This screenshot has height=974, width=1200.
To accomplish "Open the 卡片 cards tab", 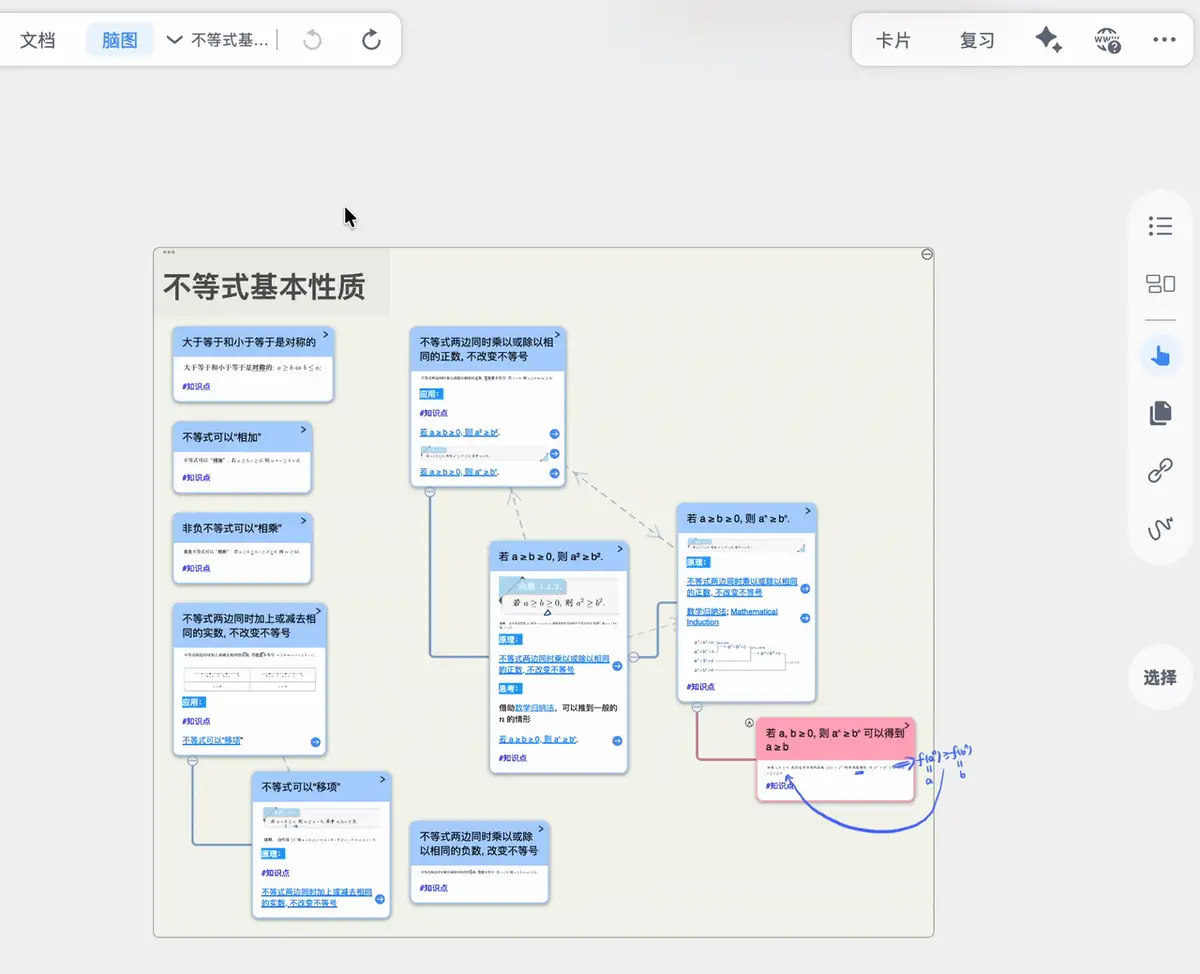I will click(x=893, y=40).
